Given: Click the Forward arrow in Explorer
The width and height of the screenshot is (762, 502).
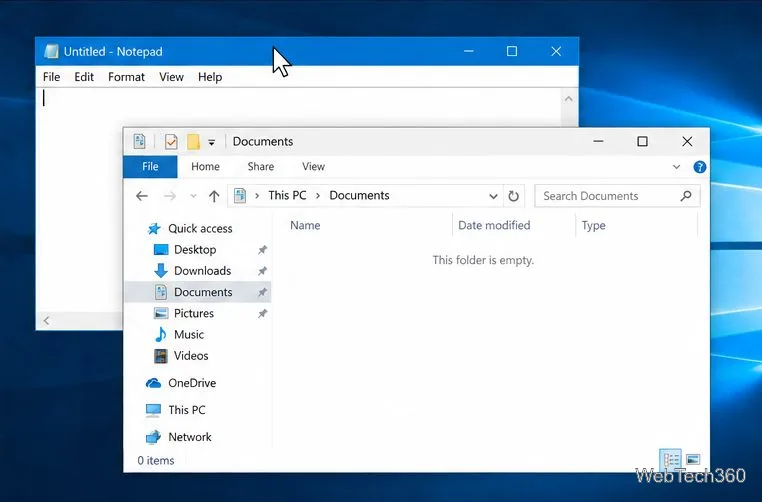Looking at the screenshot, I should click(170, 196).
